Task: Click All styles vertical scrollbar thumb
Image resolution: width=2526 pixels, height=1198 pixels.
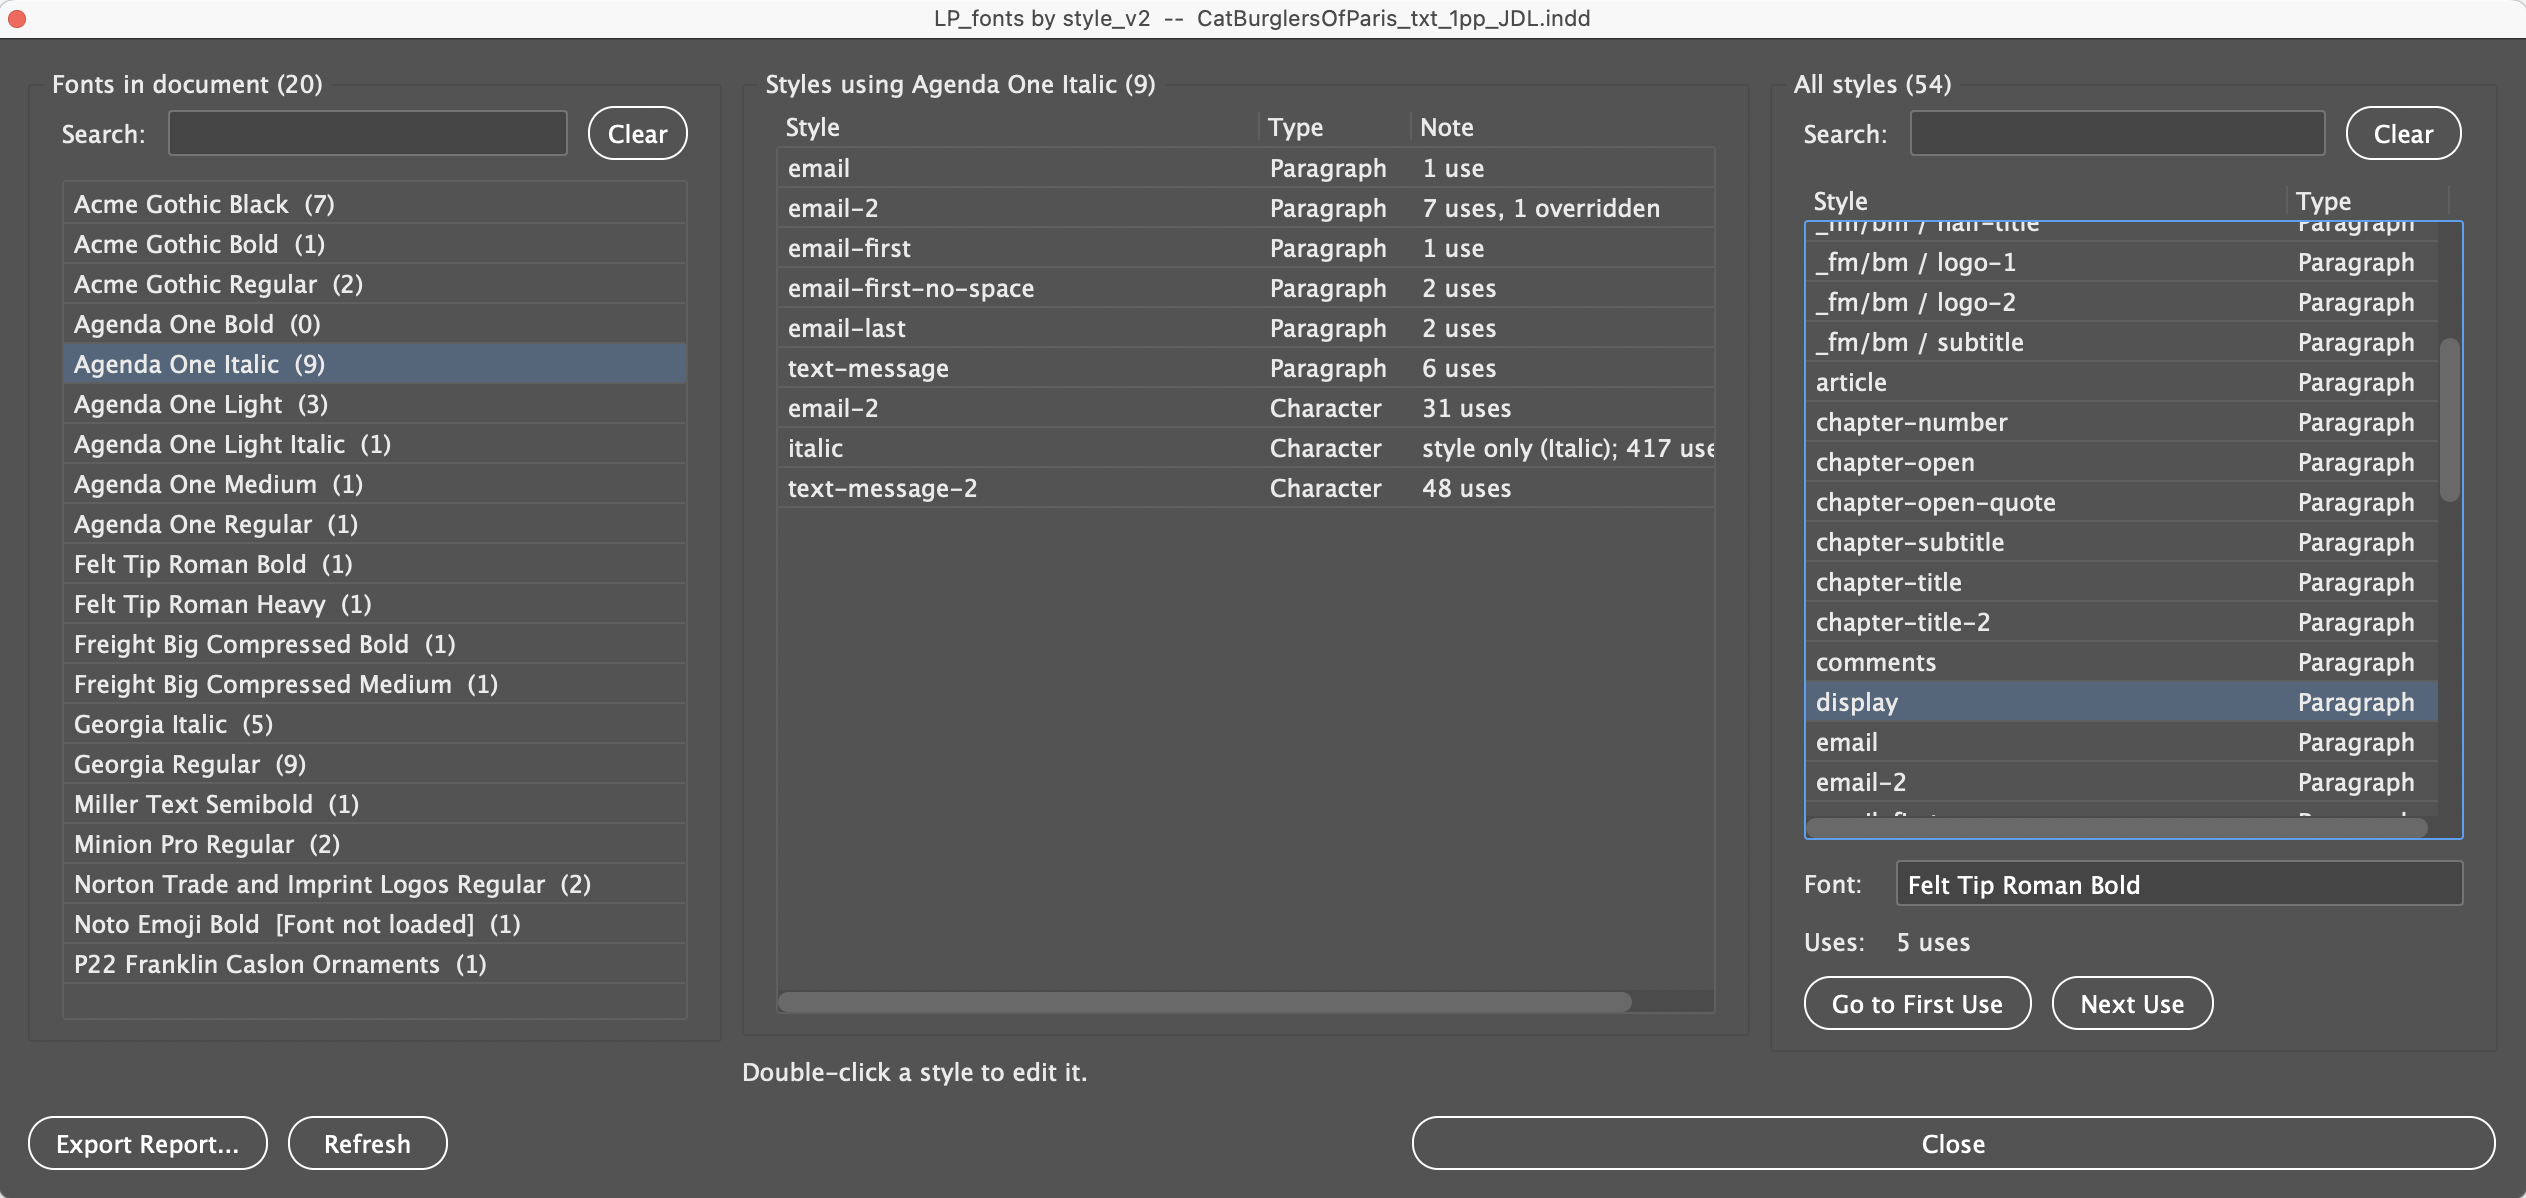Action: 2449,420
